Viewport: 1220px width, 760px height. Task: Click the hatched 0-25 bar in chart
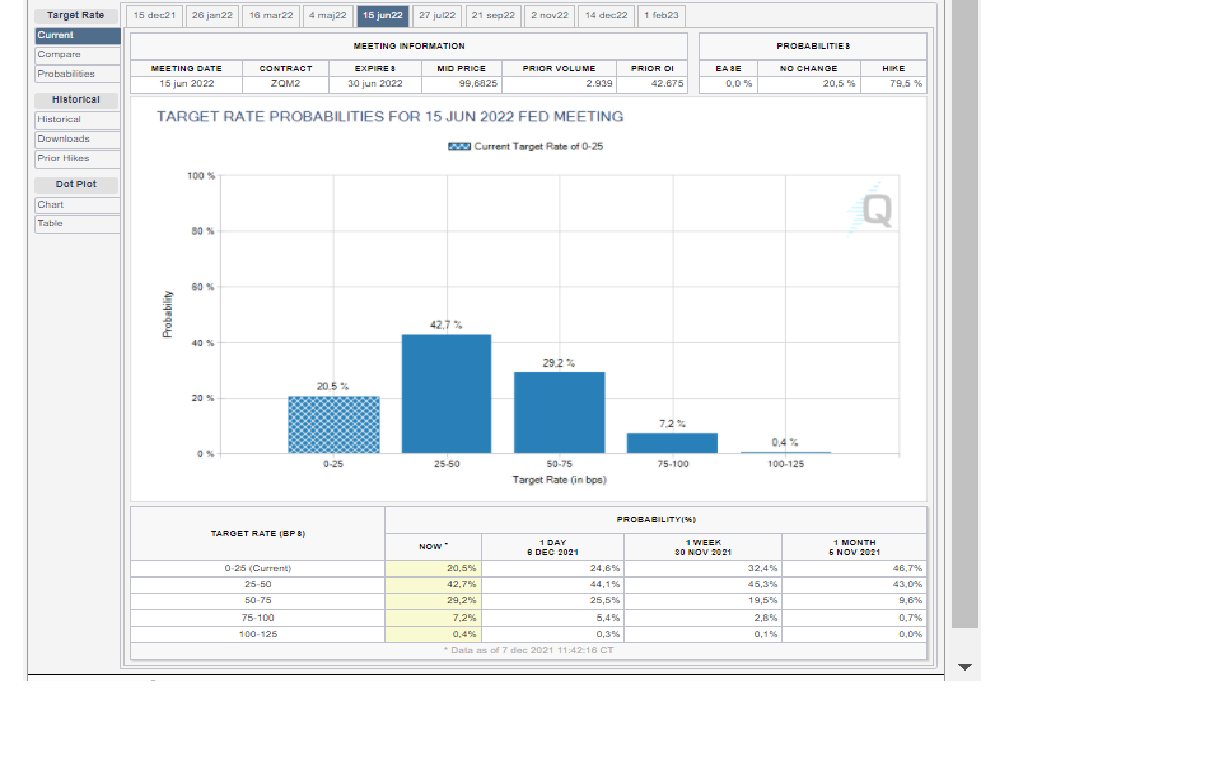pos(334,425)
